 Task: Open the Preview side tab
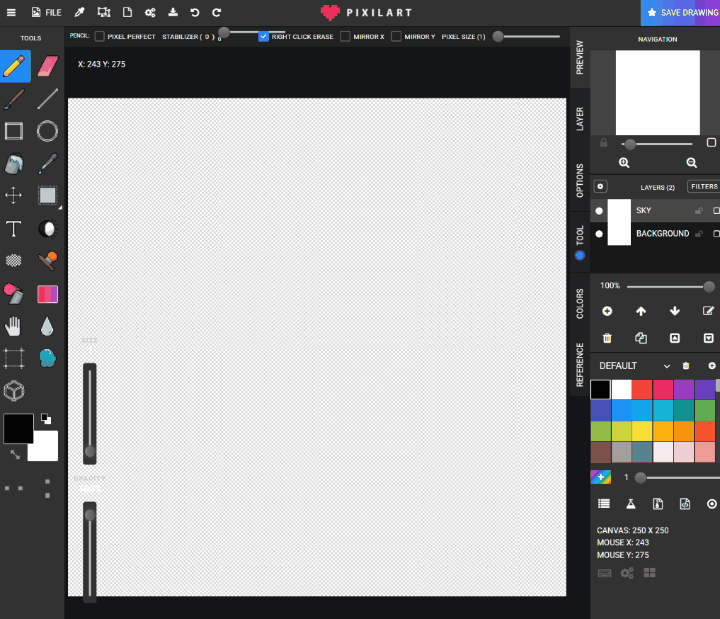click(580, 57)
